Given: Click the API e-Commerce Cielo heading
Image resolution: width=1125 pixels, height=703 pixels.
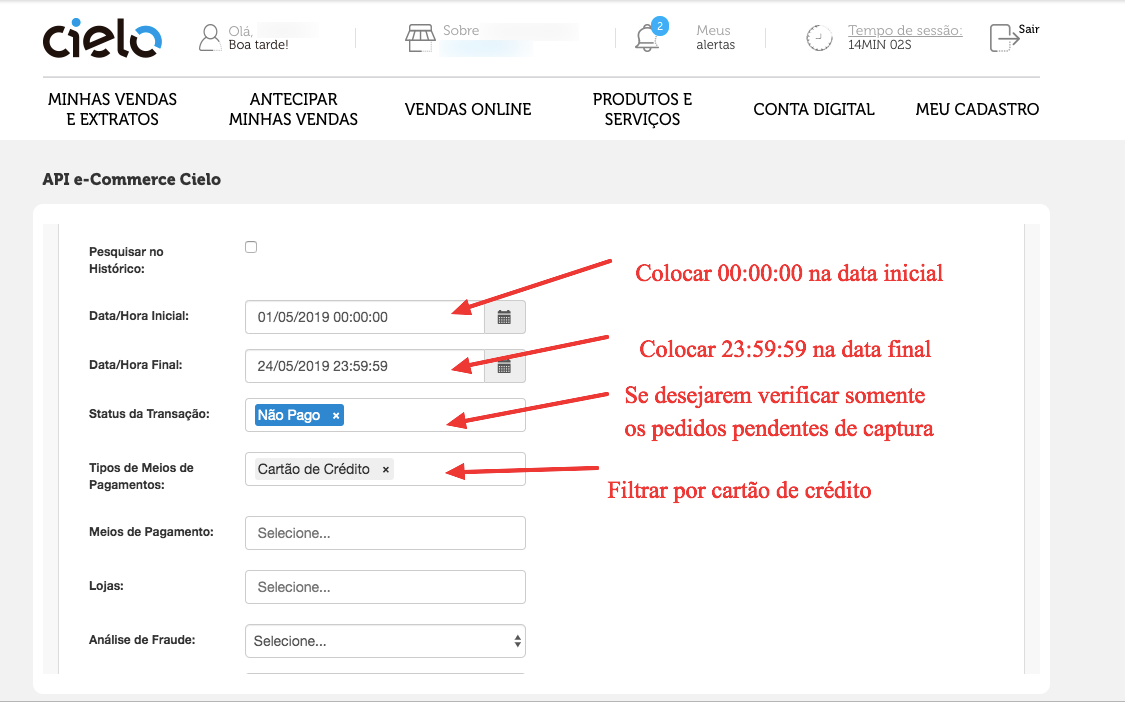Looking at the screenshot, I should (x=131, y=179).
